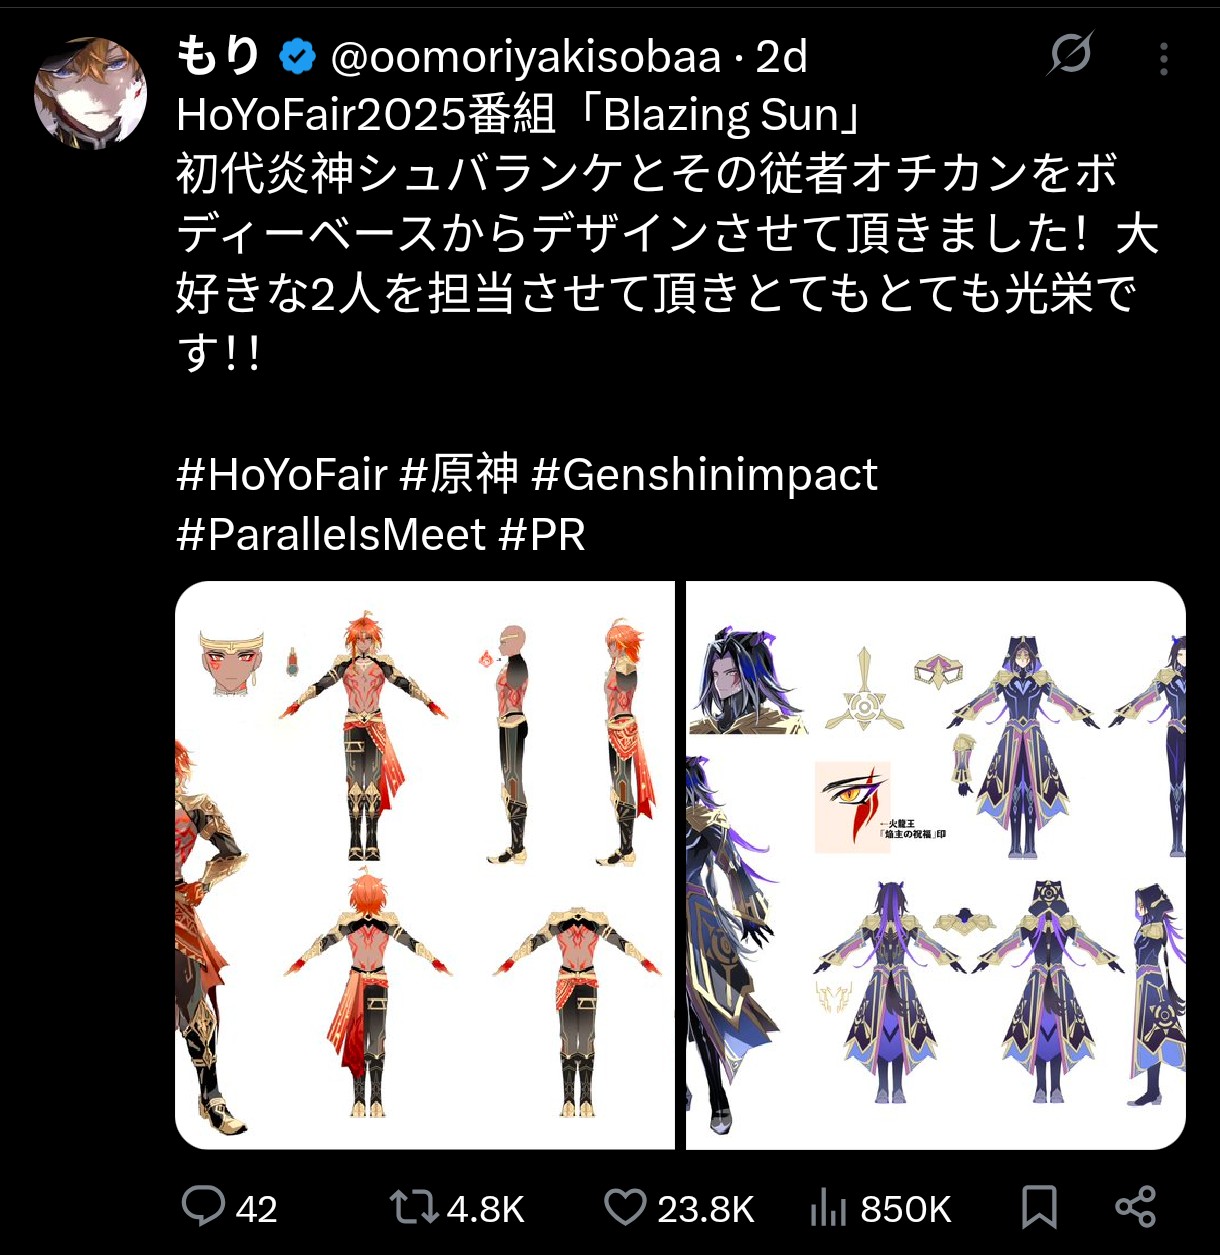This screenshot has height=1255, width=1220.
Task: Click the Grok slashed-circle icon
Action: [1070, 54]
